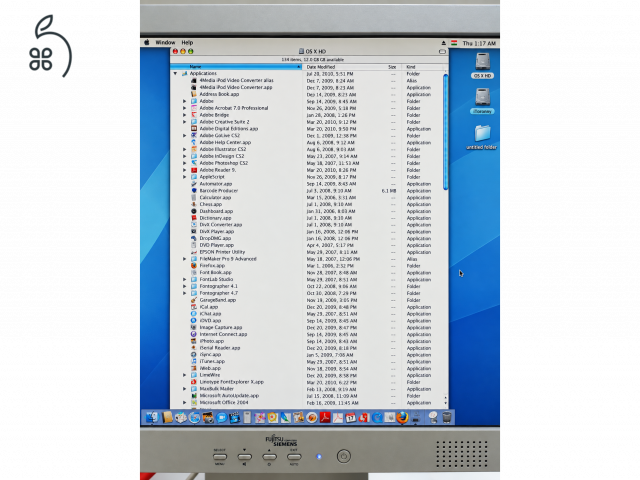Select DivX Player.app row
Screen dimensions: 640x480
click(306, 231)
